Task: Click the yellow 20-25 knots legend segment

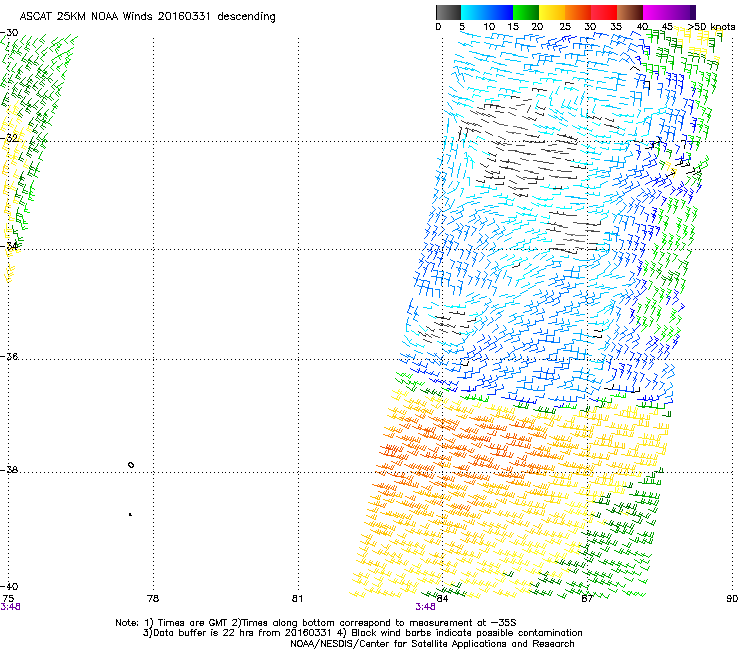Action: click(x=552, y=12)
